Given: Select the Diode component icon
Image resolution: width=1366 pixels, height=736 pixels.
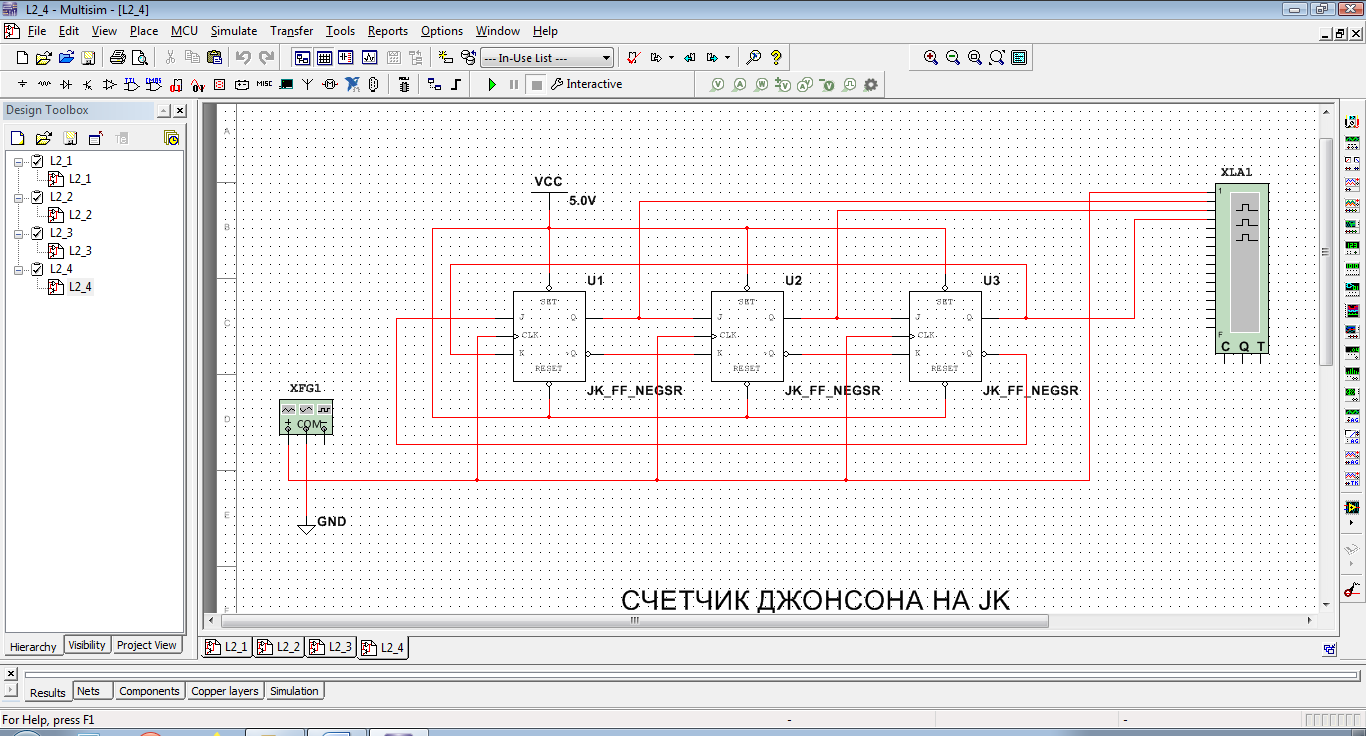Looking at the screenshot, I should (x=66, y=85).
